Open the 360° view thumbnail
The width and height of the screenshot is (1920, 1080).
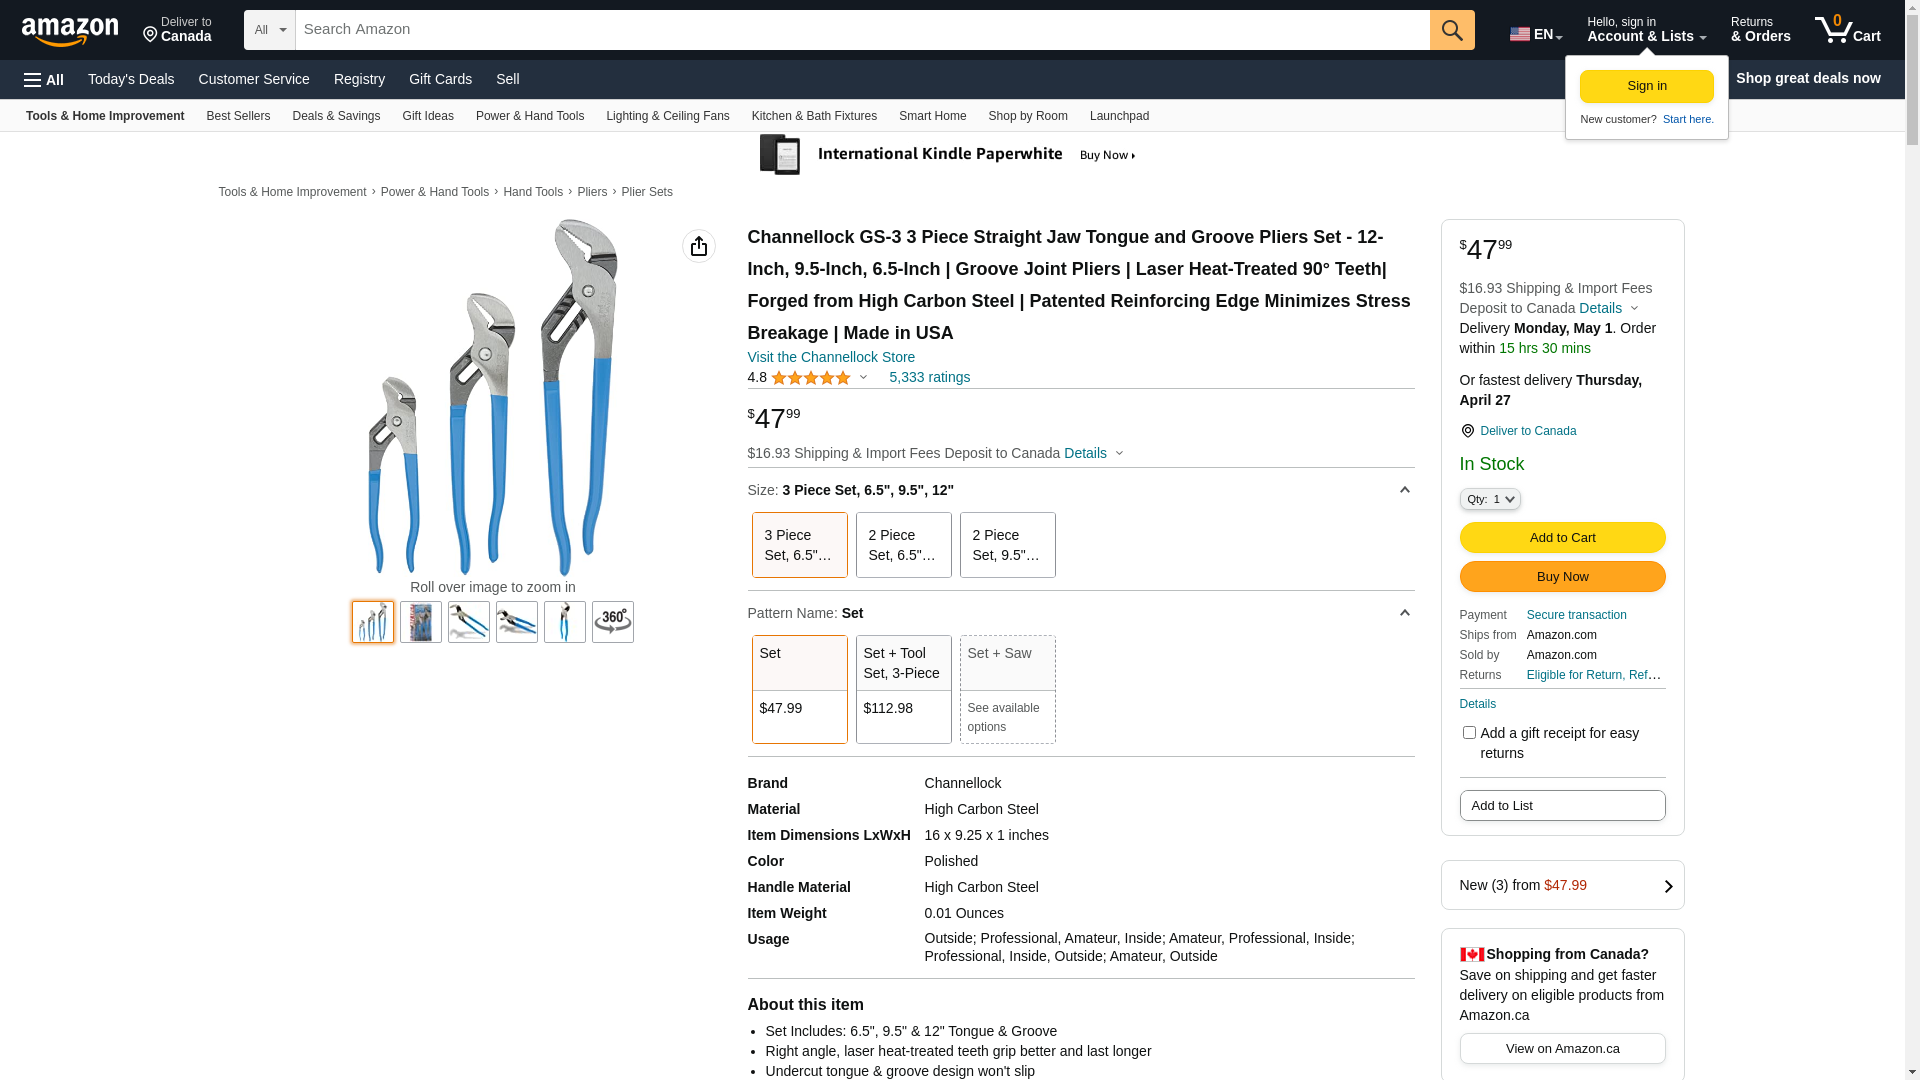[x=613, y=622]
